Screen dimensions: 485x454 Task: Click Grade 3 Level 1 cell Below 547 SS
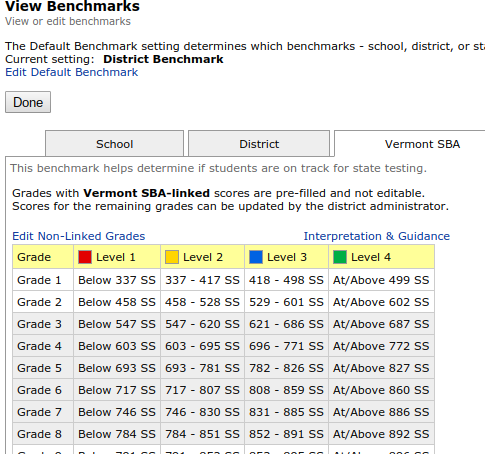pyautogui.click(x=117, y=324)
